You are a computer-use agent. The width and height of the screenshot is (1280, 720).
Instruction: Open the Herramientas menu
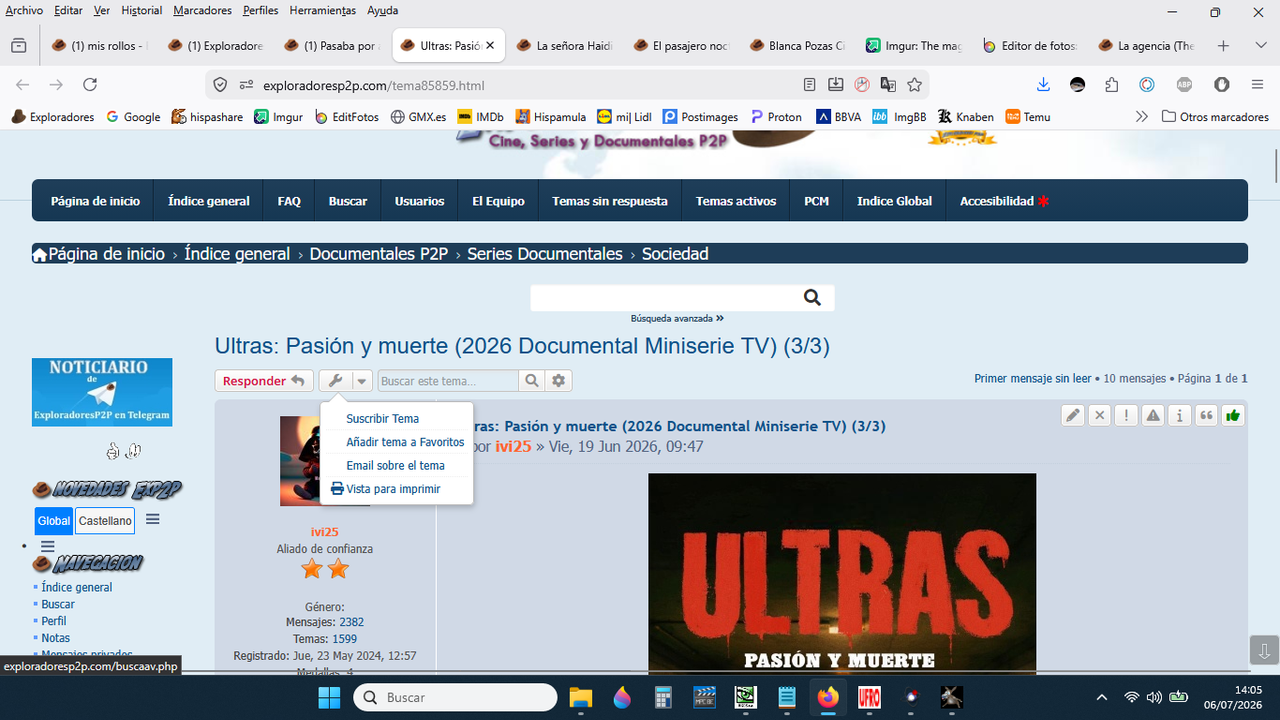pos(322,10)
